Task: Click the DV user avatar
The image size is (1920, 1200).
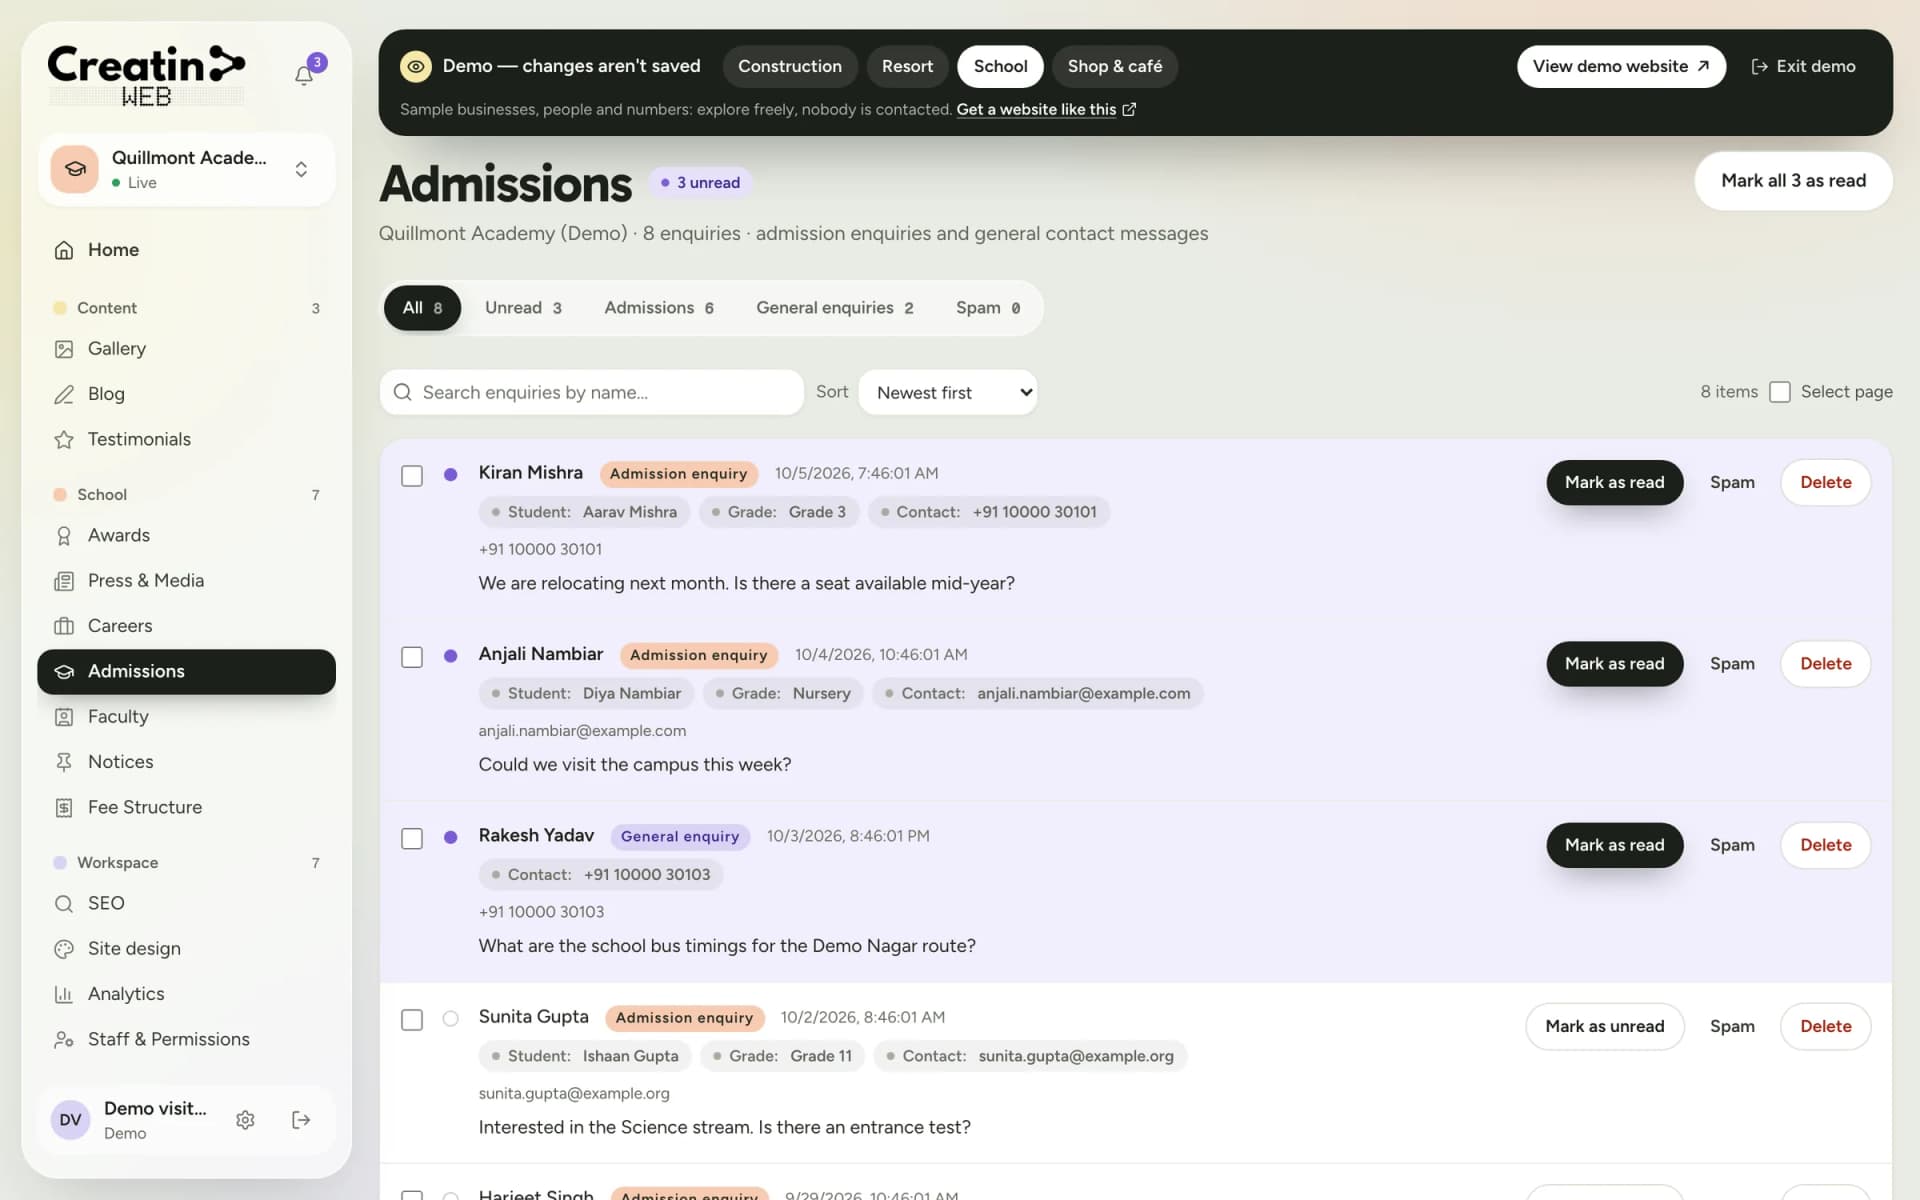Action: point(70,1120)
